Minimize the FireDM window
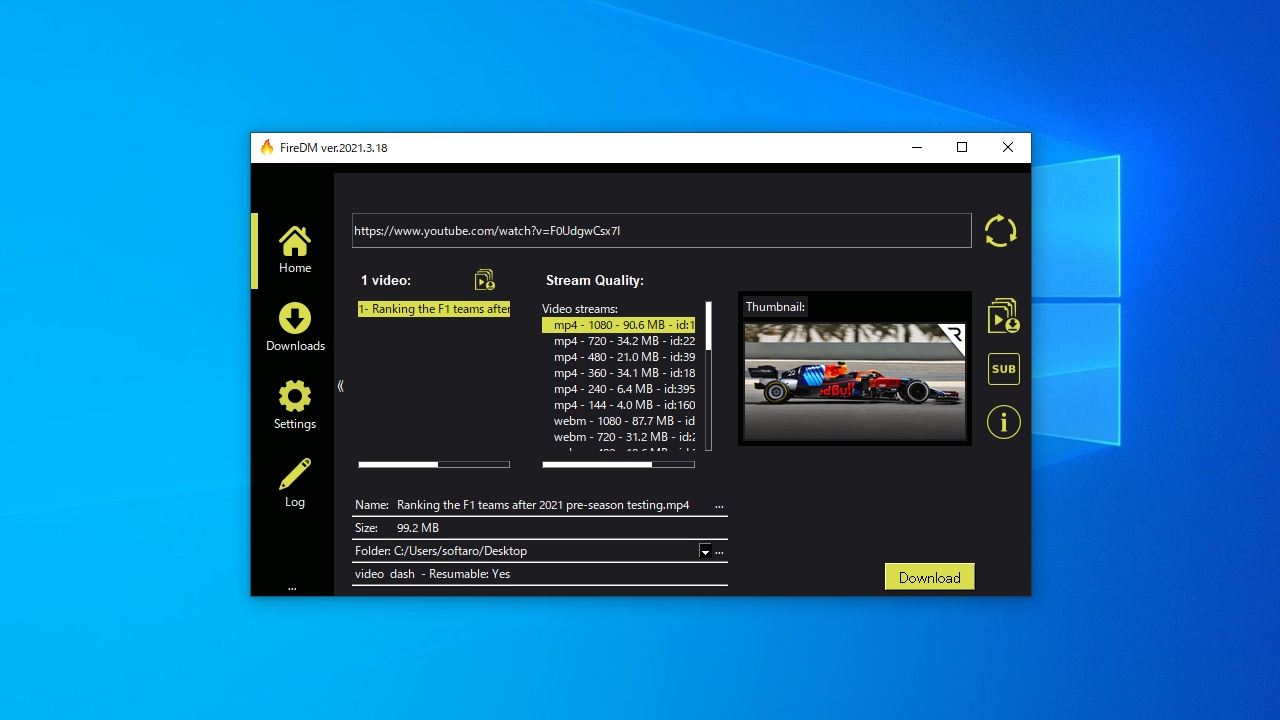The image size is (1280, 720). (x=917, y=147)
